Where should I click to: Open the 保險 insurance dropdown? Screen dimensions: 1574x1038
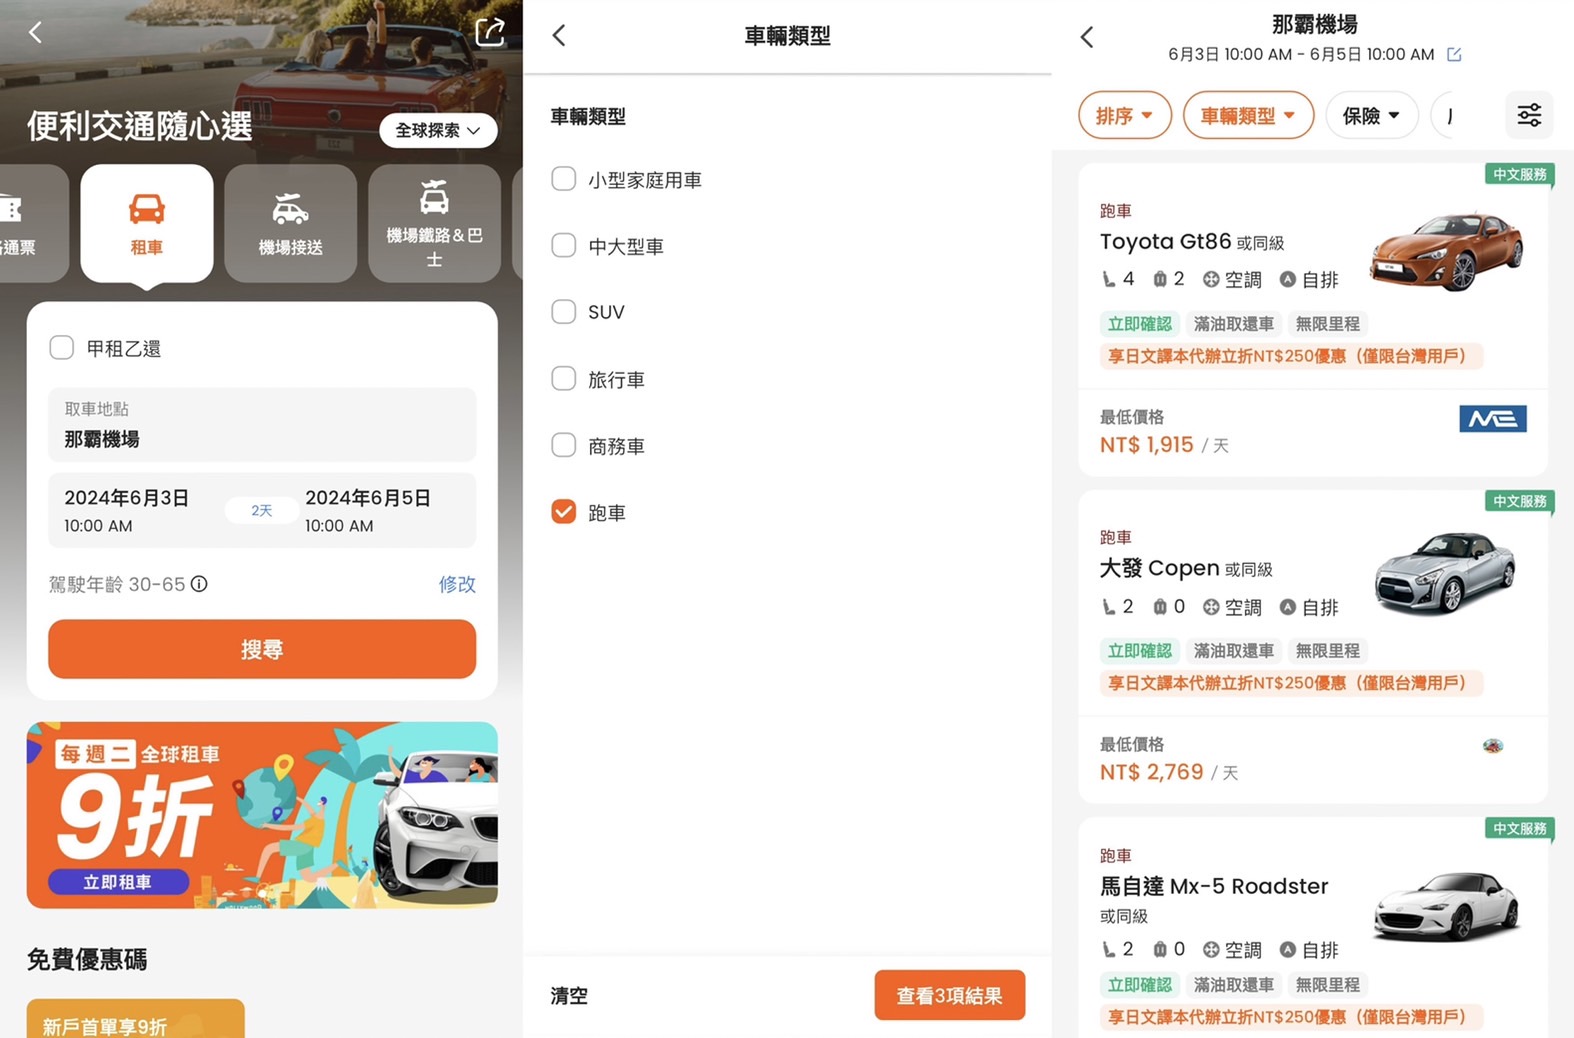[1371, 115]
